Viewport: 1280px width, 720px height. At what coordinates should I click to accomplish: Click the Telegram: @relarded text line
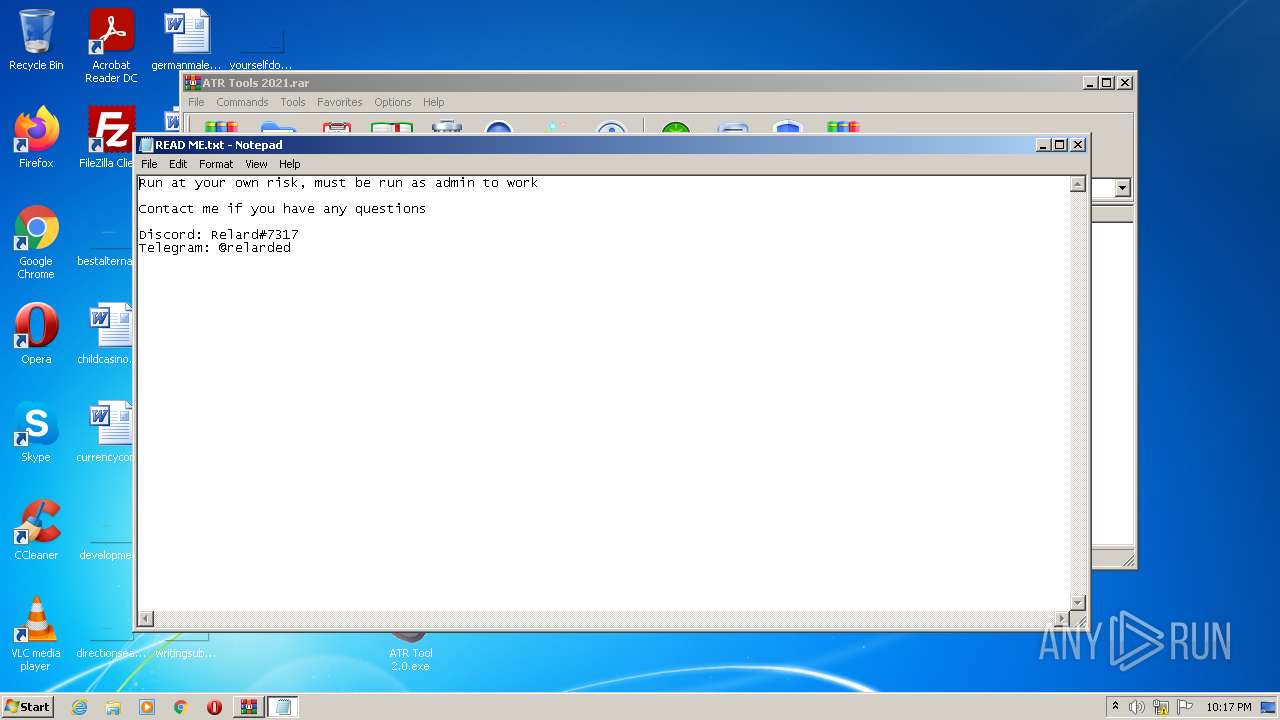coord(214,248)
